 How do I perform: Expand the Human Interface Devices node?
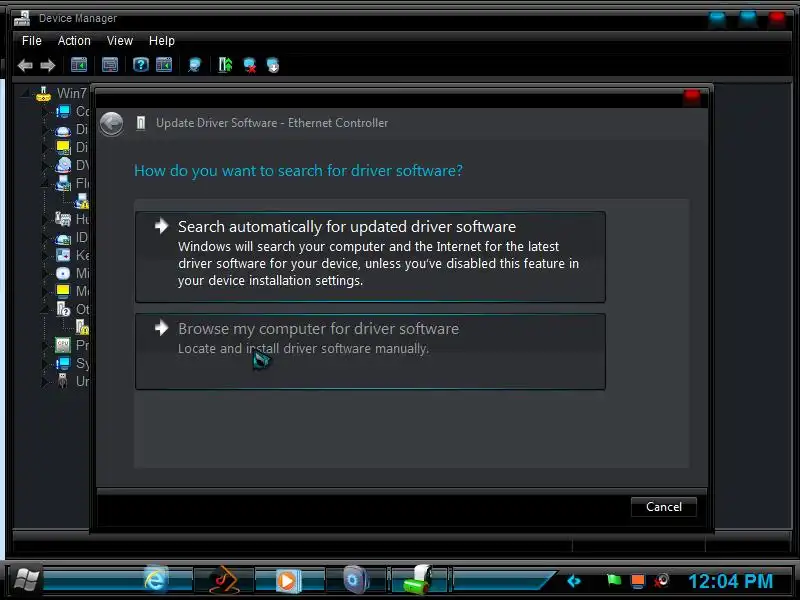tap(45, 219)
